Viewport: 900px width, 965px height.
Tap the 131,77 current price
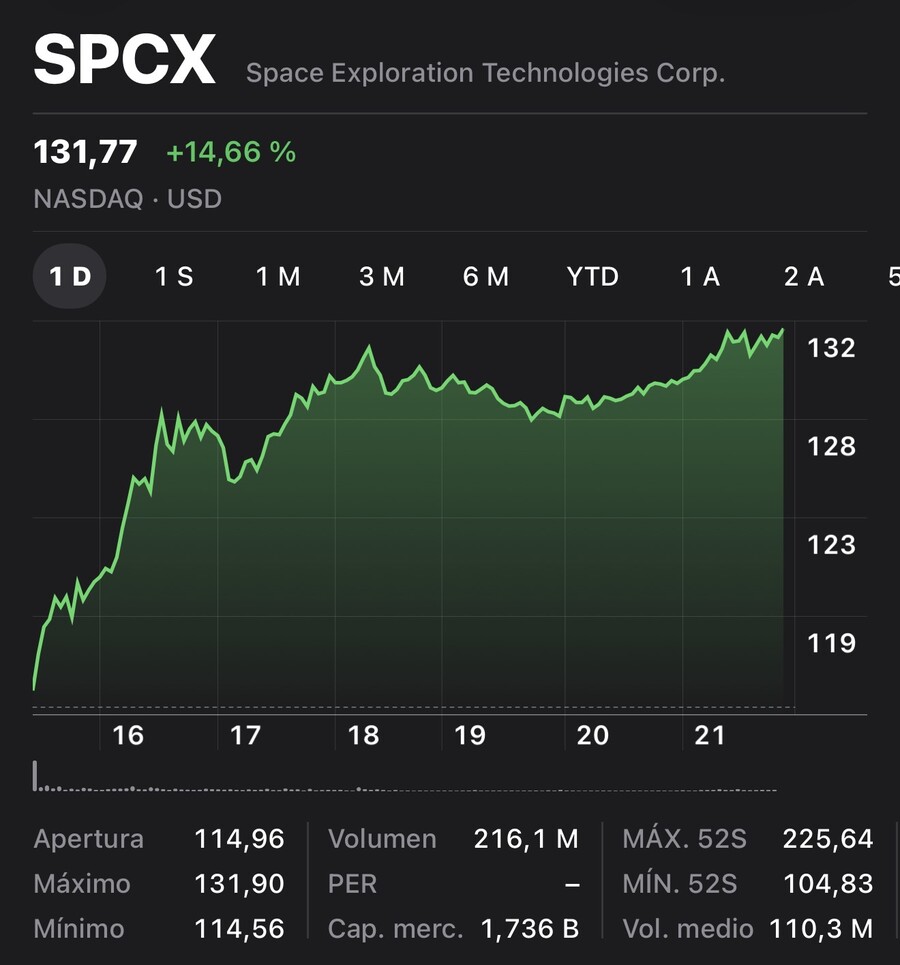tap(85, 152)
